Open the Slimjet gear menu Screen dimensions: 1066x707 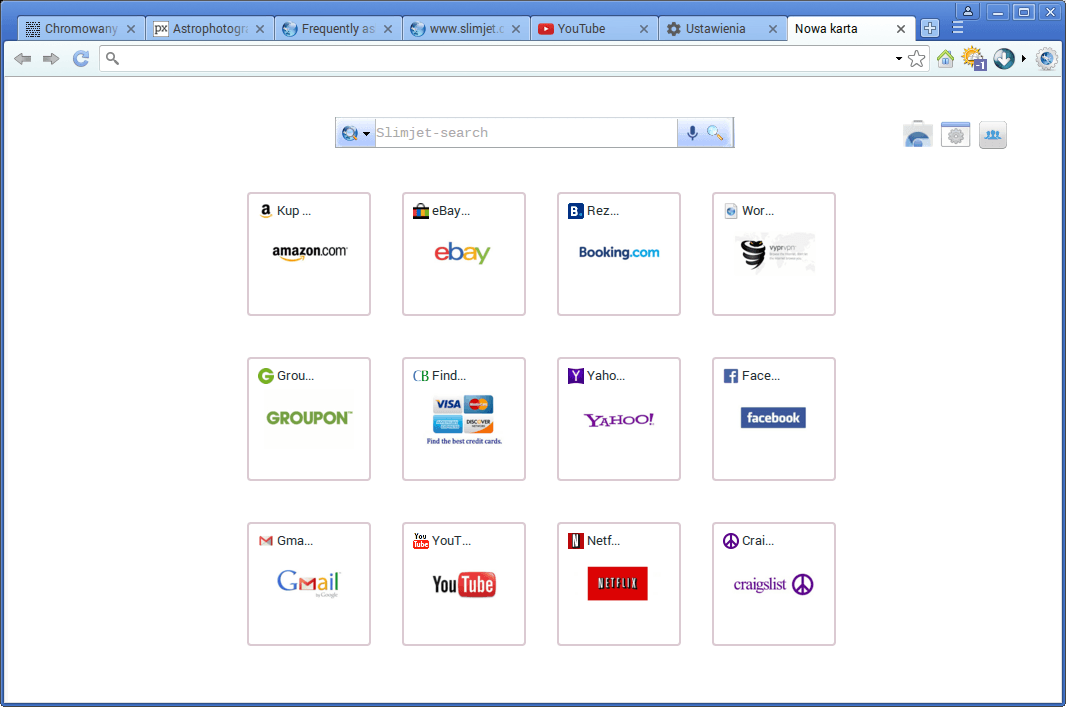click(x=1047, y=59)
